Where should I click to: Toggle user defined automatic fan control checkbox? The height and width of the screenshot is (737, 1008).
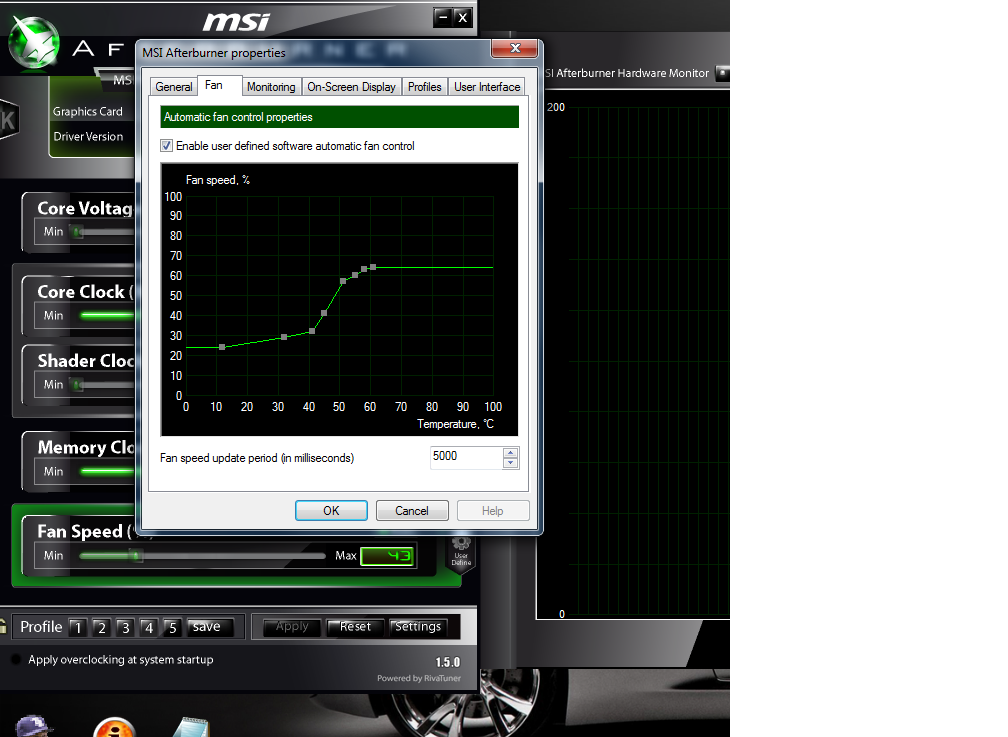click(166, 146)
